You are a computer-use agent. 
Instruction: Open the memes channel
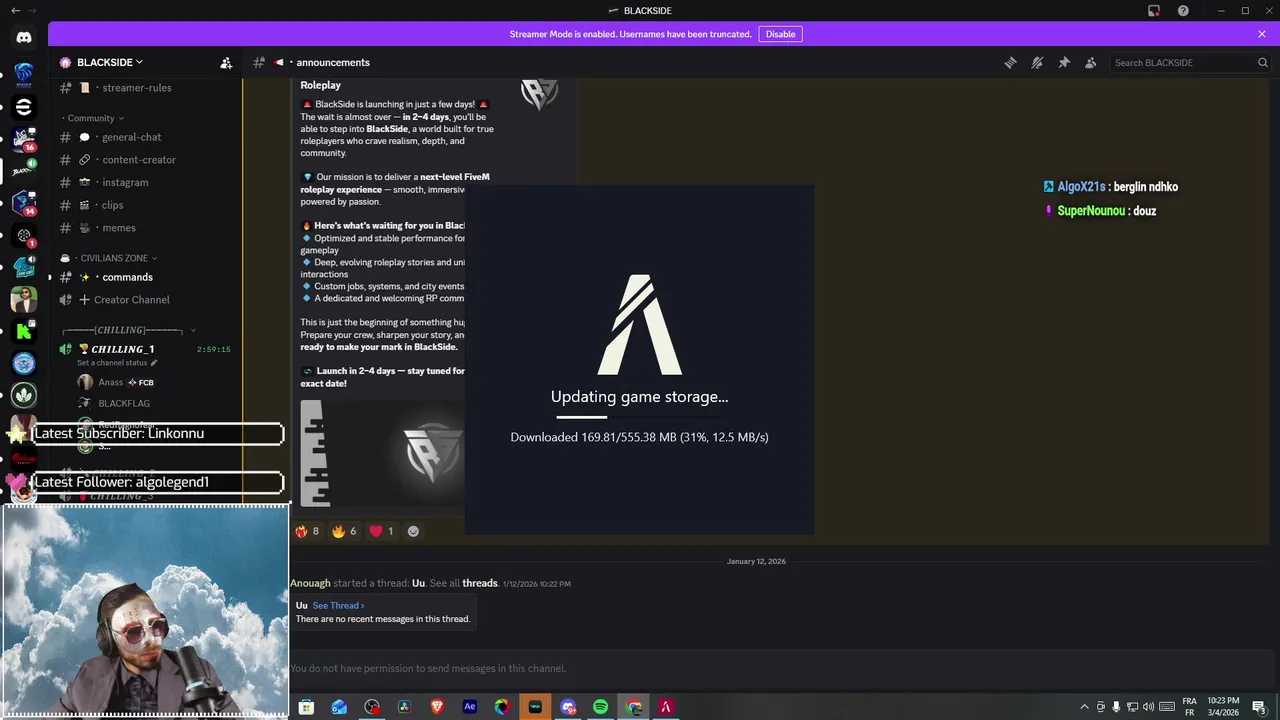118,228
